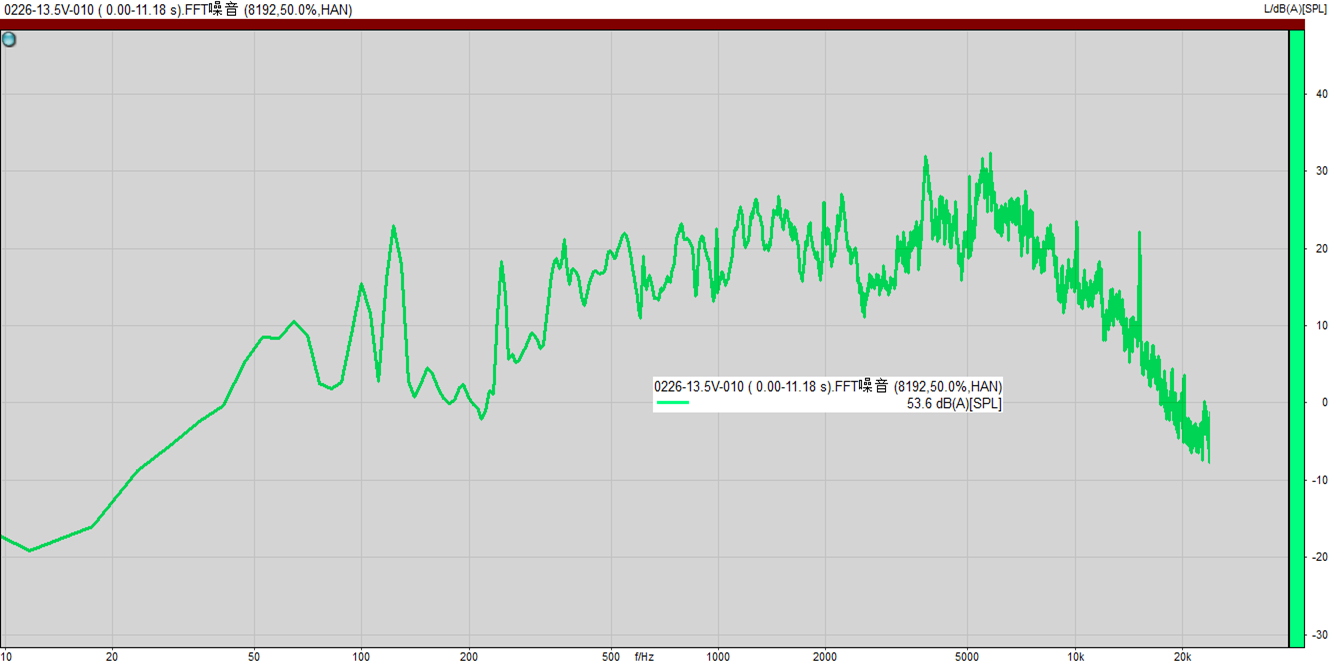Image resolution: width=1331 pixels, height=665 pixels.
Task: Click the 2000 Hz axis tick label
Action: pos(824,657)
